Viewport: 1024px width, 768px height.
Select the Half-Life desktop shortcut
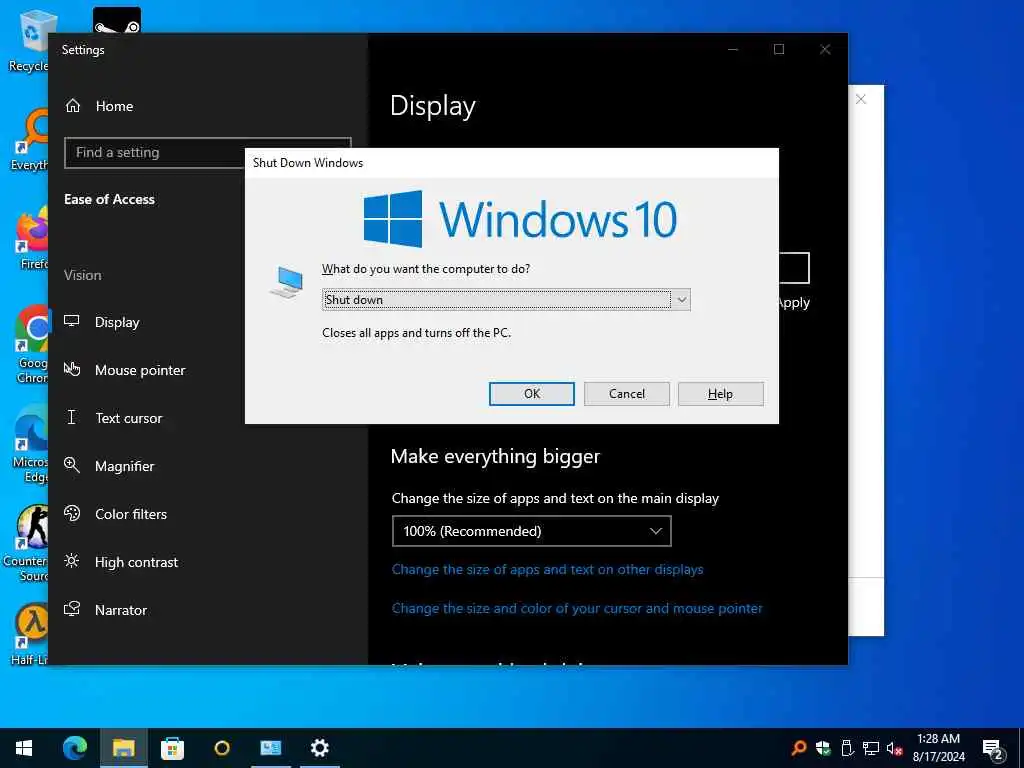click(x=30, y=635)
